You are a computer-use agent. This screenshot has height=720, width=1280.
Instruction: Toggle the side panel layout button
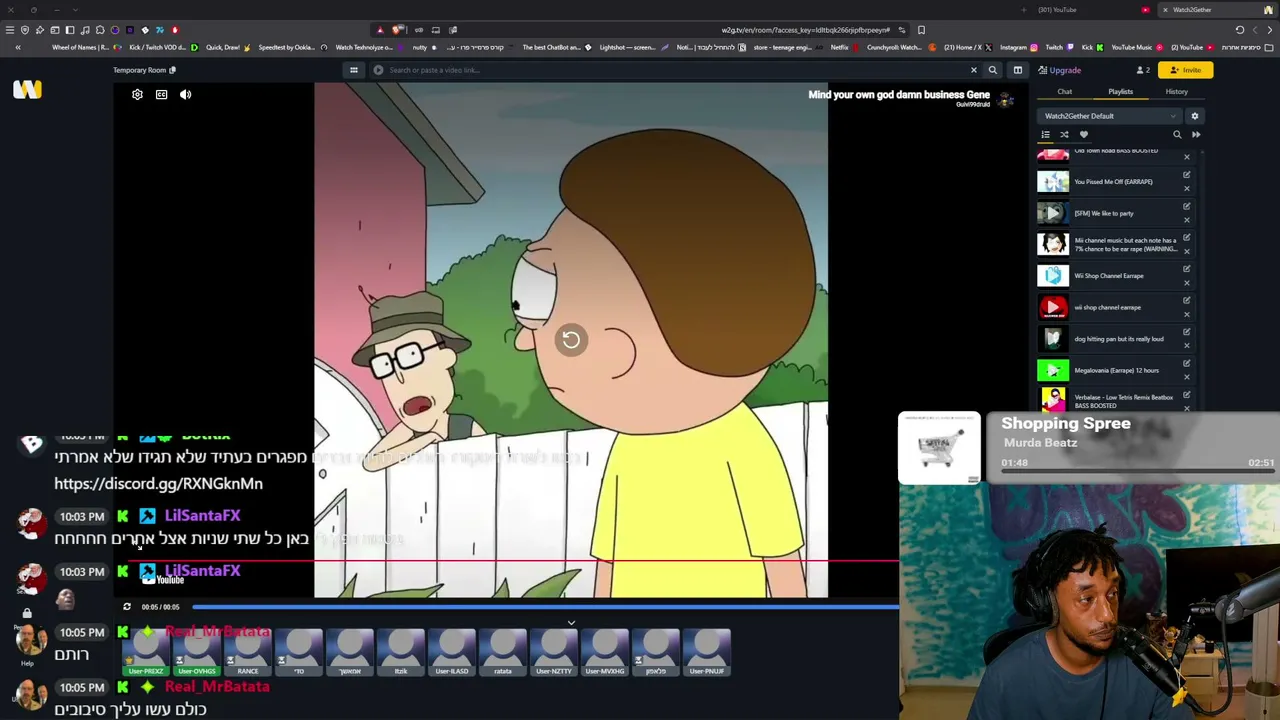(x=1017, y=70)
